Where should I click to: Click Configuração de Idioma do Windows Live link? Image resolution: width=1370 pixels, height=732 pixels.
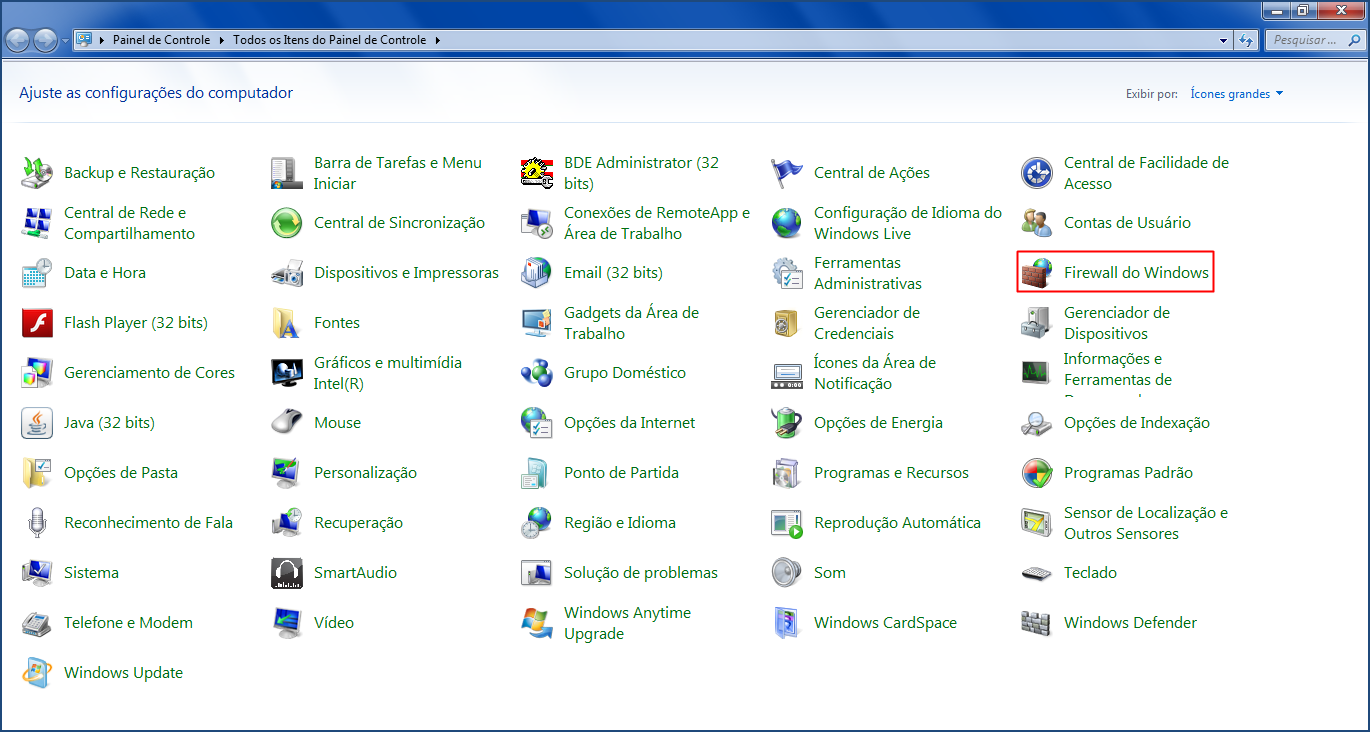point(908,223)
